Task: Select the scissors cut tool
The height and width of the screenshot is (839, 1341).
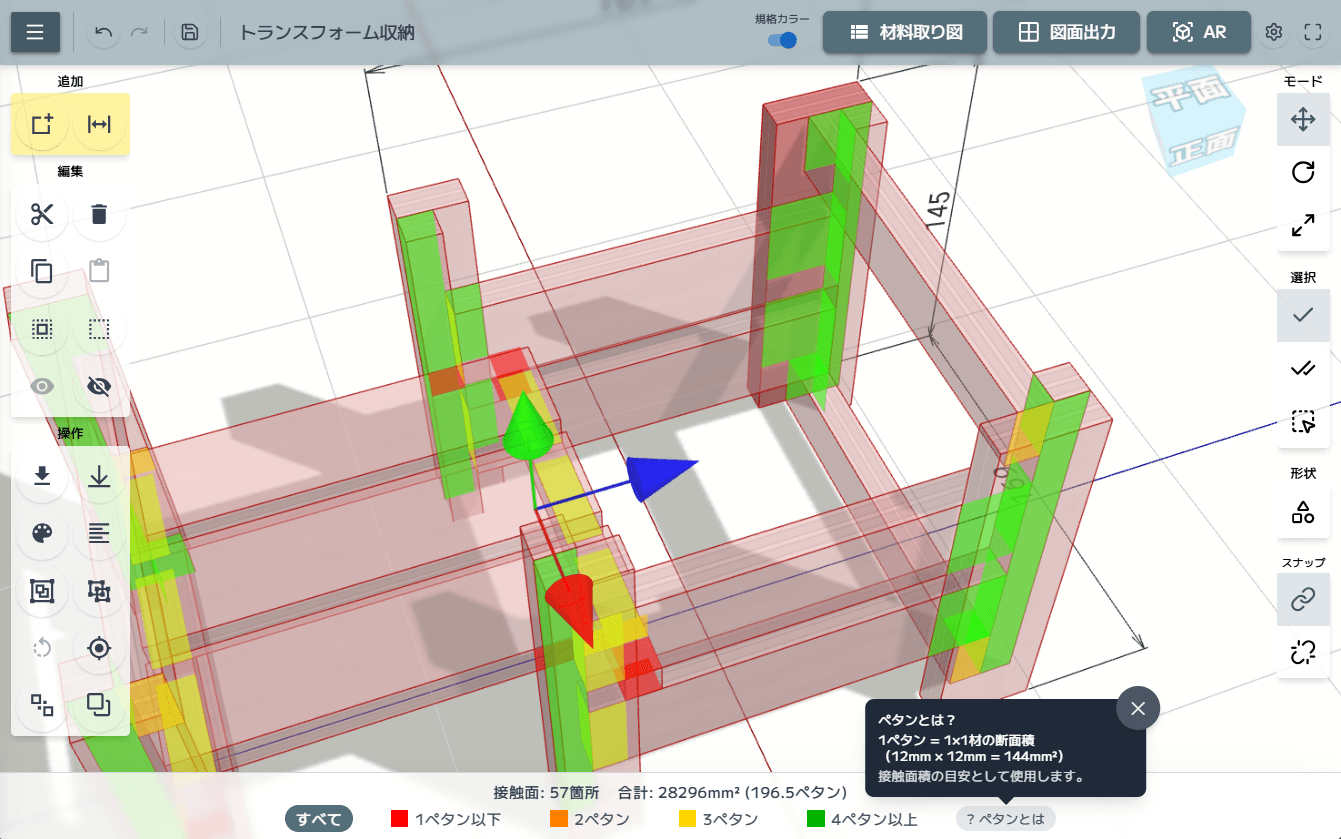Action: [42, 214]
